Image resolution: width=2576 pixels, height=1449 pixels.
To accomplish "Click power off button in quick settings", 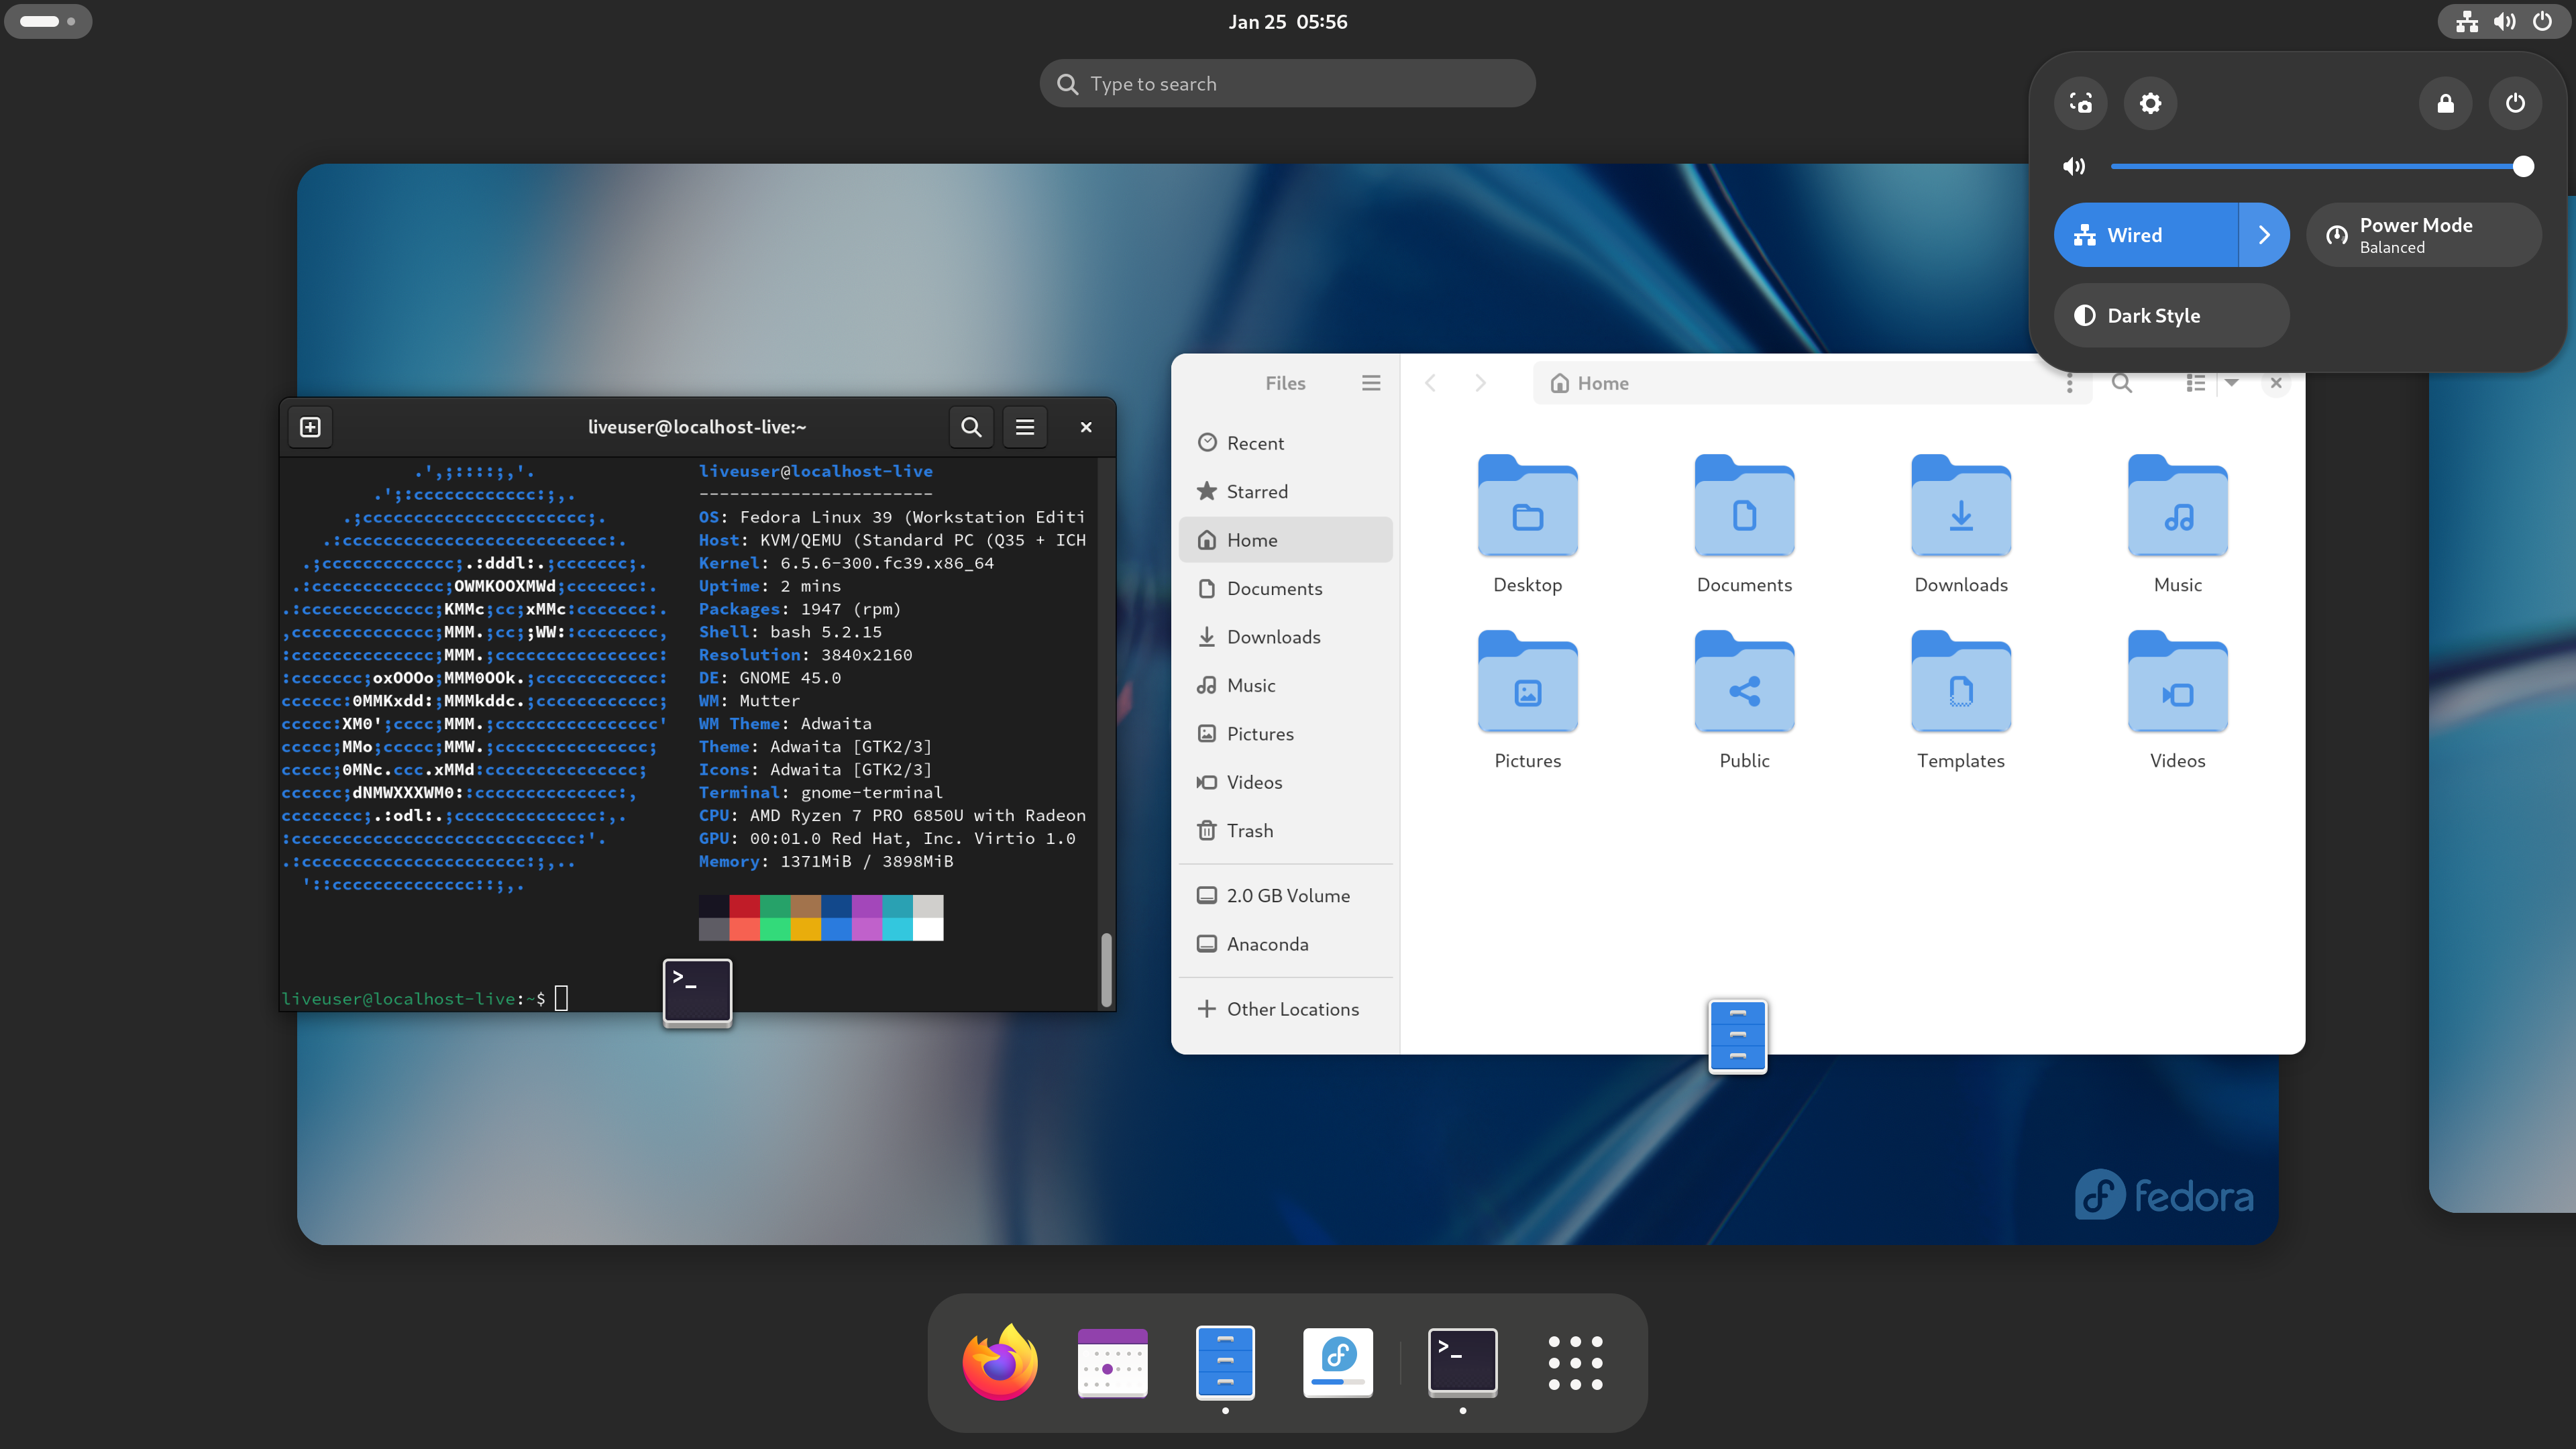I will pos(2514,103).
